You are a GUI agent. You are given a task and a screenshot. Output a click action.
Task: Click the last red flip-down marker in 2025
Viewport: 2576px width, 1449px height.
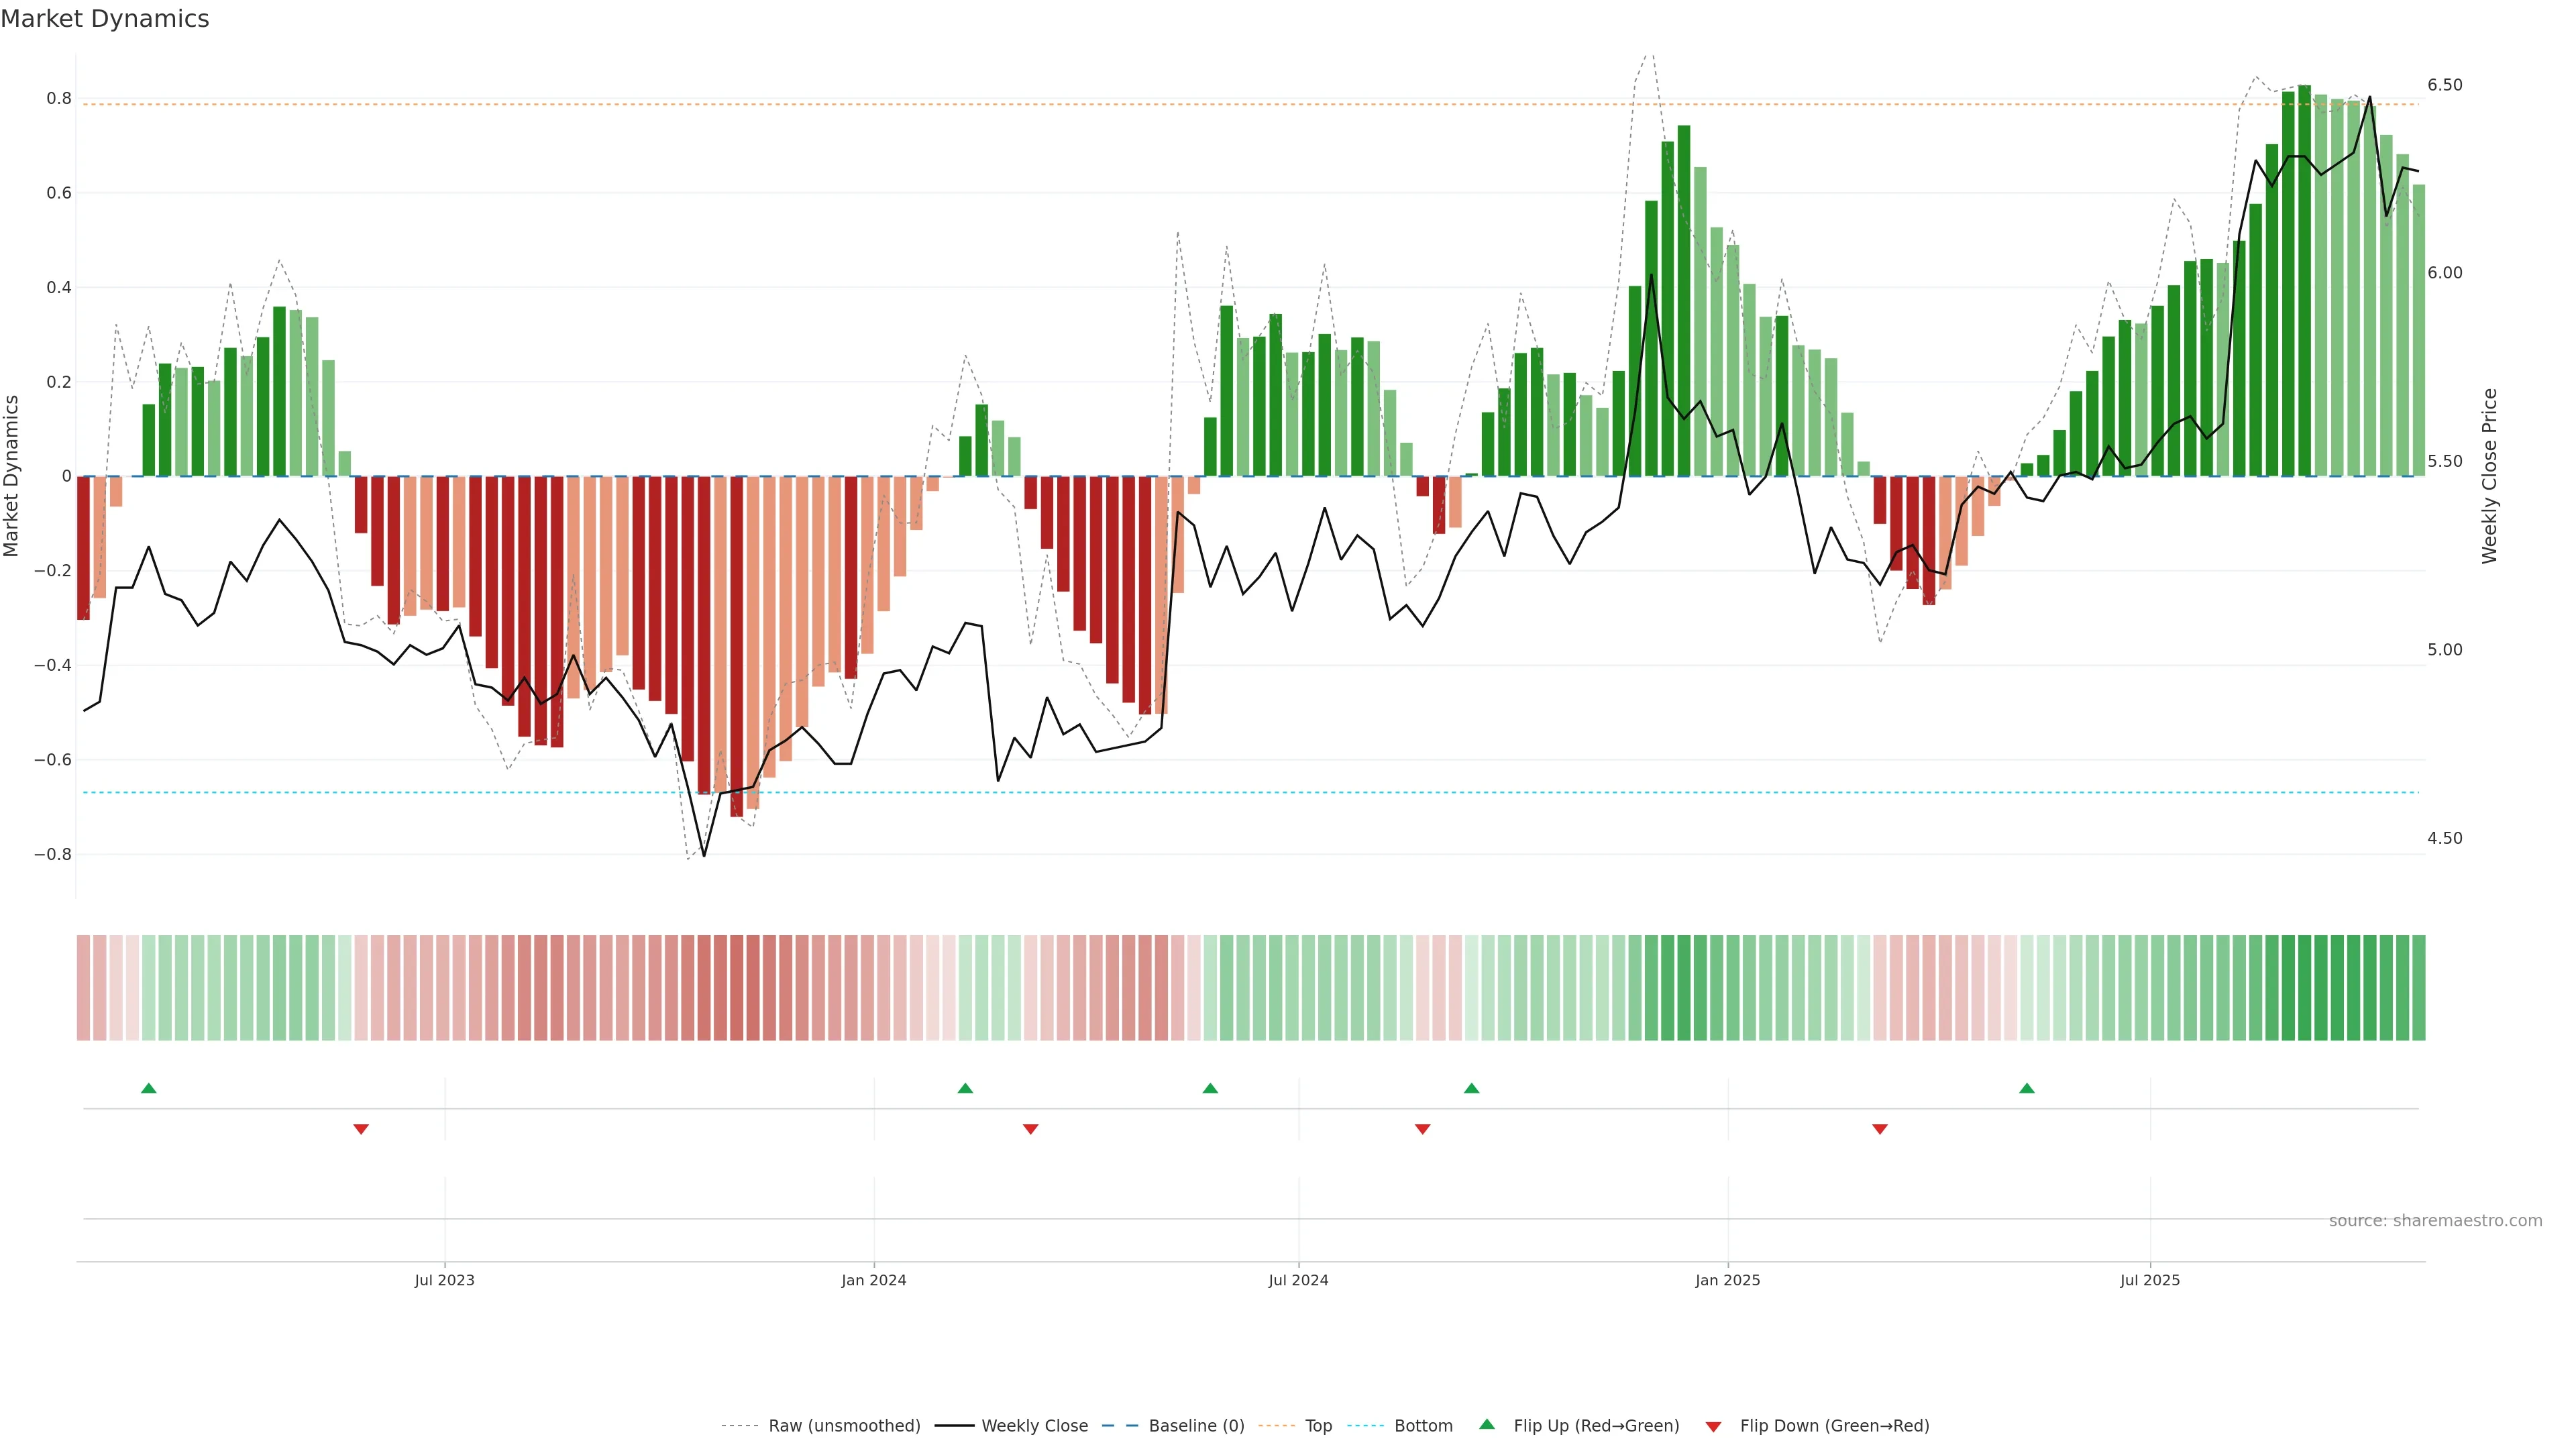1880,1129
